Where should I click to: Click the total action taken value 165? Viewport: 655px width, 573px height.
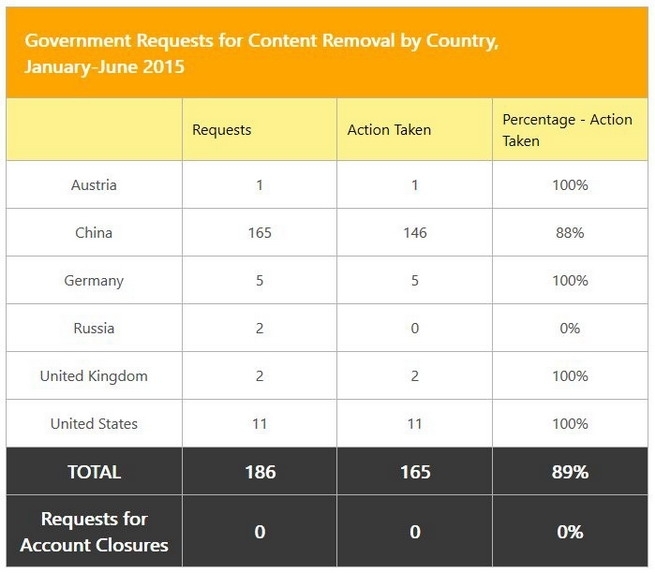tap(414, 472)
